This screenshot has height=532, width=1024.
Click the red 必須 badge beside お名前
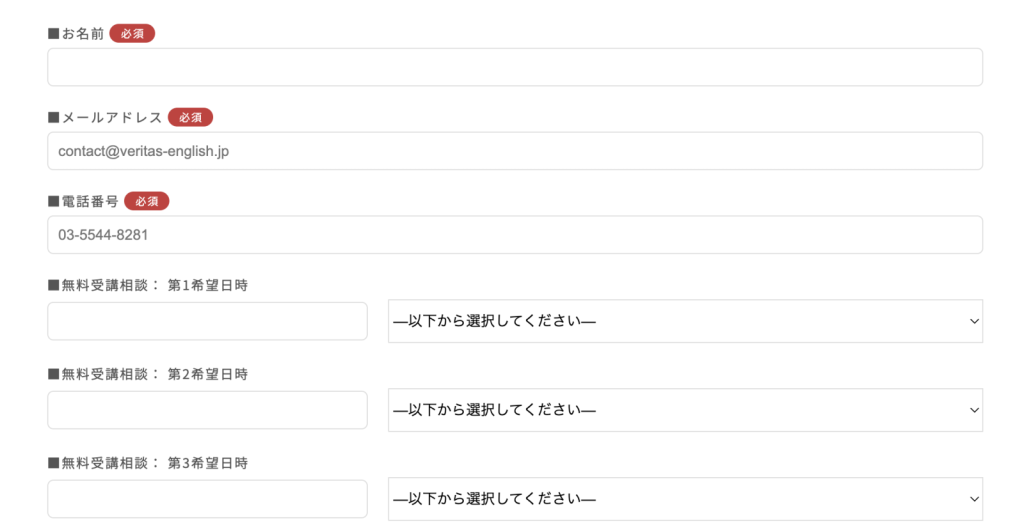pos(132,34)
